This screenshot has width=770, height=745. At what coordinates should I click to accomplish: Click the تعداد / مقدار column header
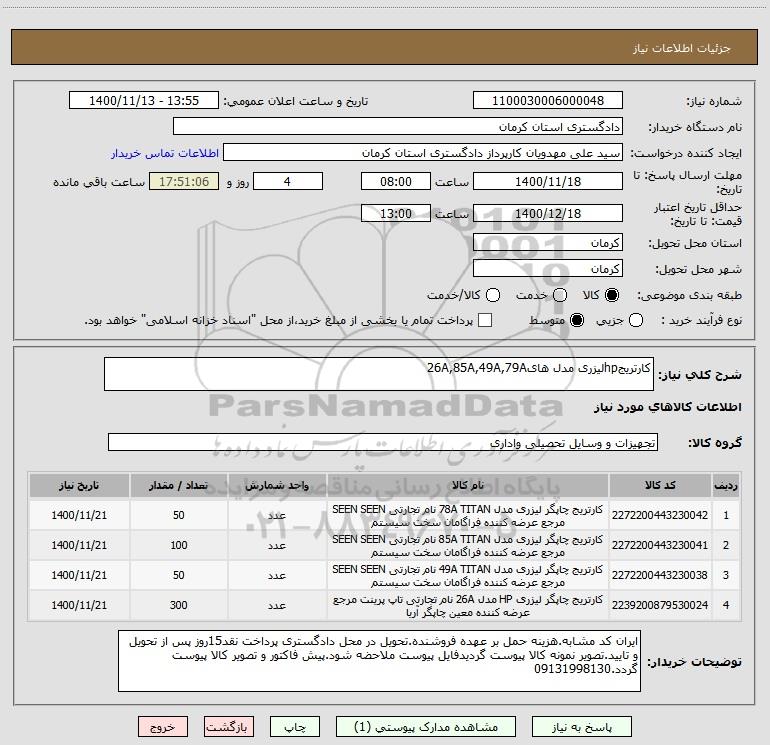tap(179, 485)
